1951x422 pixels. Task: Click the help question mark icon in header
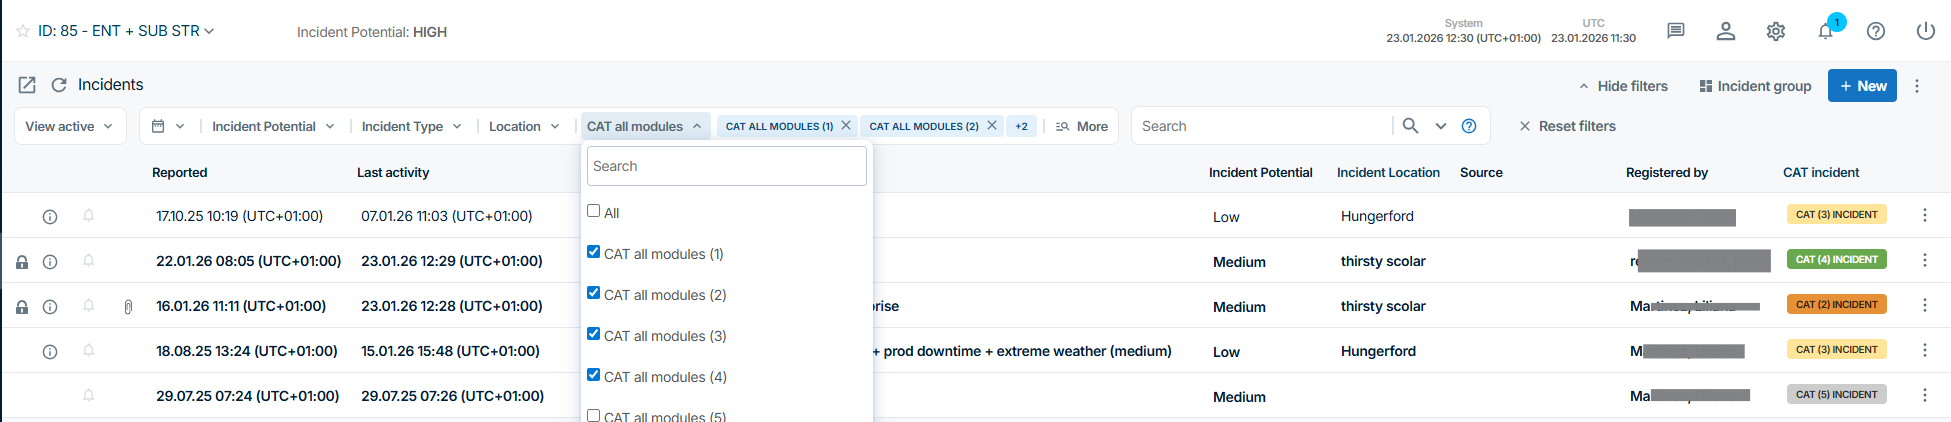[1876, 31]
